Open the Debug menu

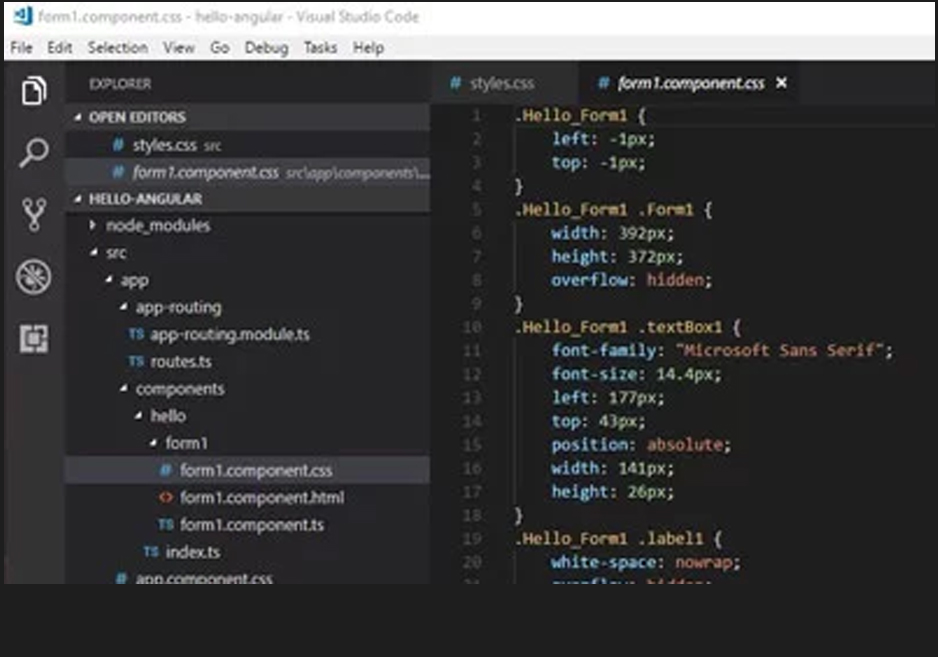[x=266, y=47]
